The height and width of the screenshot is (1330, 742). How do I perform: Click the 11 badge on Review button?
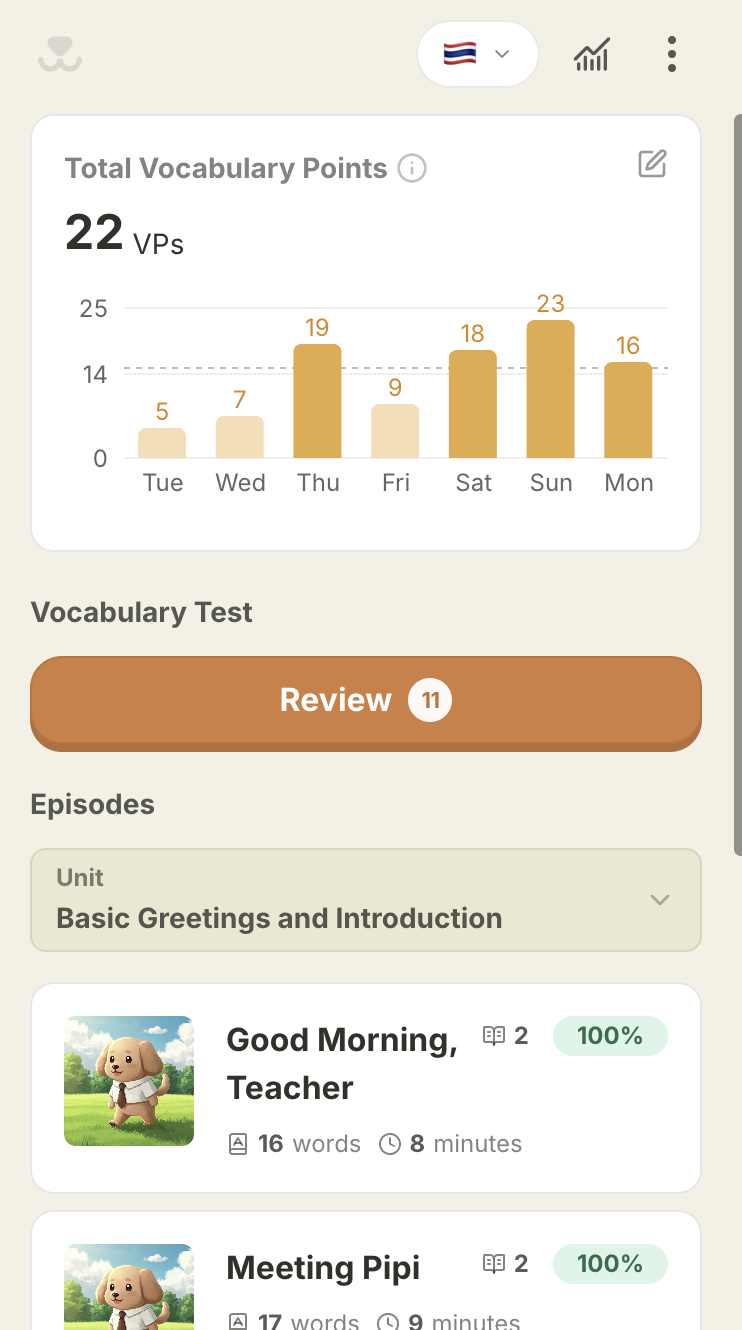click(430, 701)
